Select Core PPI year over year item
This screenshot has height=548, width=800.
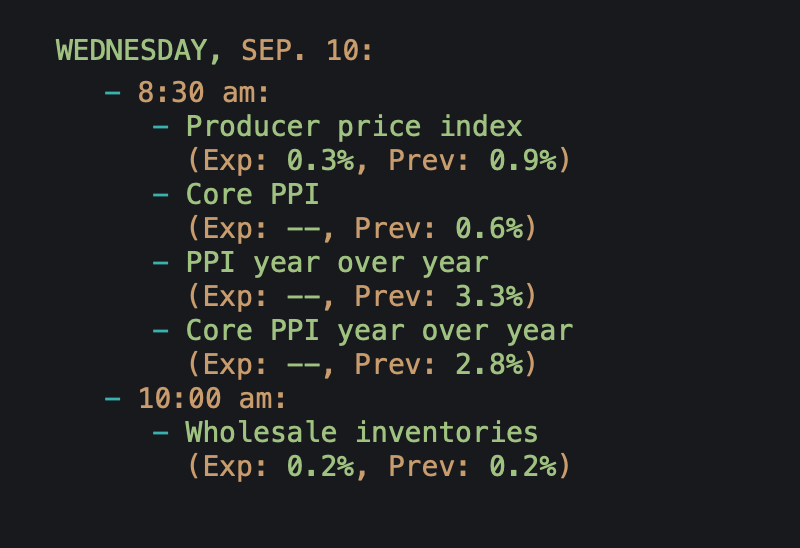pos(380,331)
